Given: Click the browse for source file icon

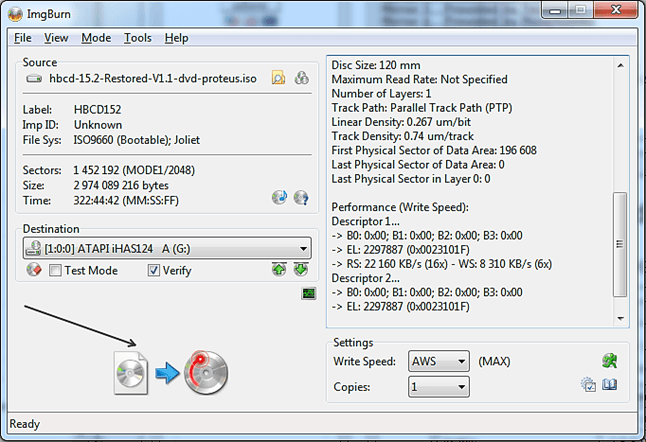Looking at the screenshot, I should point(279,78).
